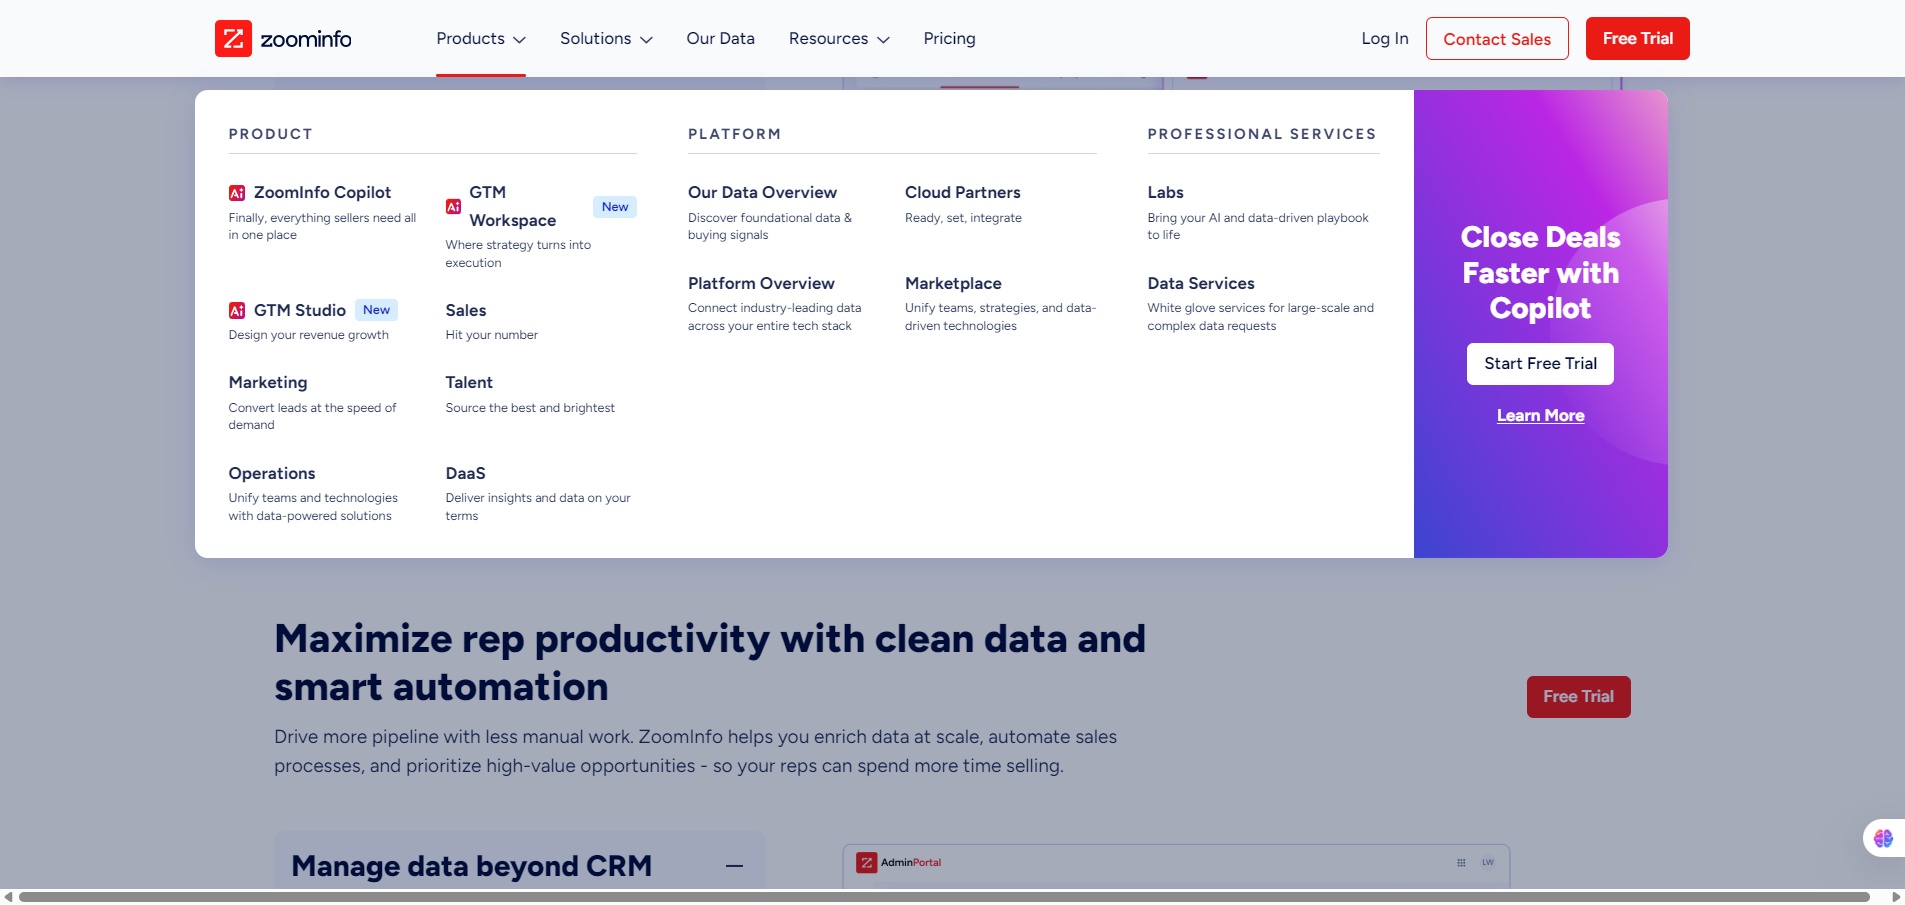The height and width of the screenshot is (905, 1905).
Task: Click the Free Trial button beside the headline
Action: [x=1578, y=697]
